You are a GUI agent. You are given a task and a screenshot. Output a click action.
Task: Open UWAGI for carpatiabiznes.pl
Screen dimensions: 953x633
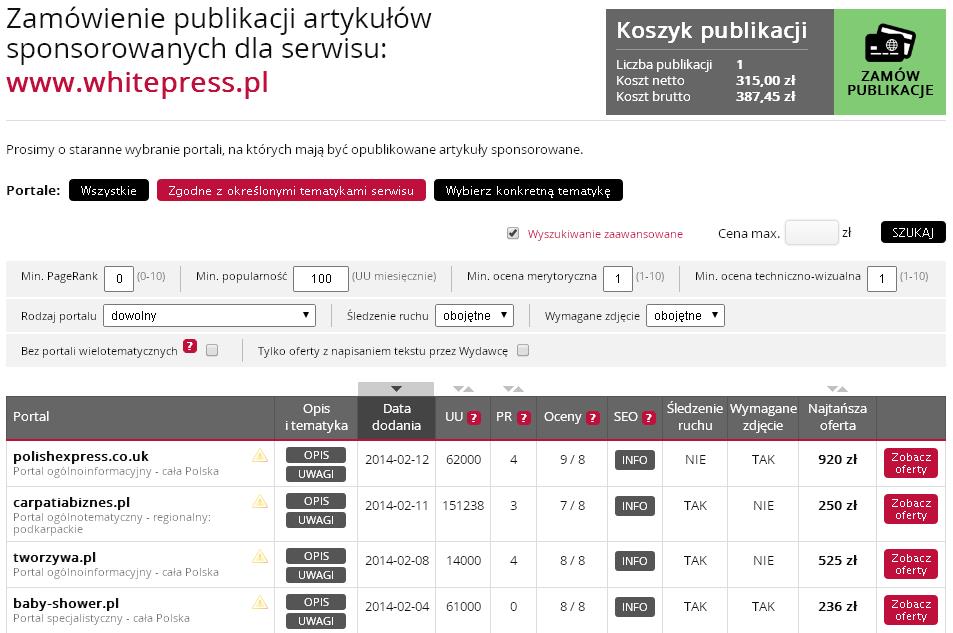tap(316, 521)
